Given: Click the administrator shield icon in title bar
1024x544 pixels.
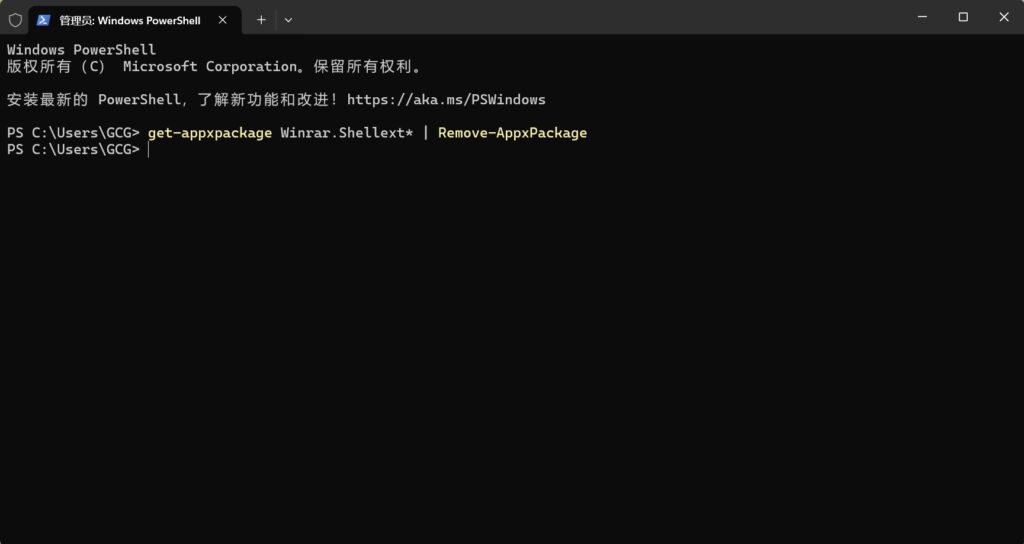Looking at the screenshot, I should (15, 20).
